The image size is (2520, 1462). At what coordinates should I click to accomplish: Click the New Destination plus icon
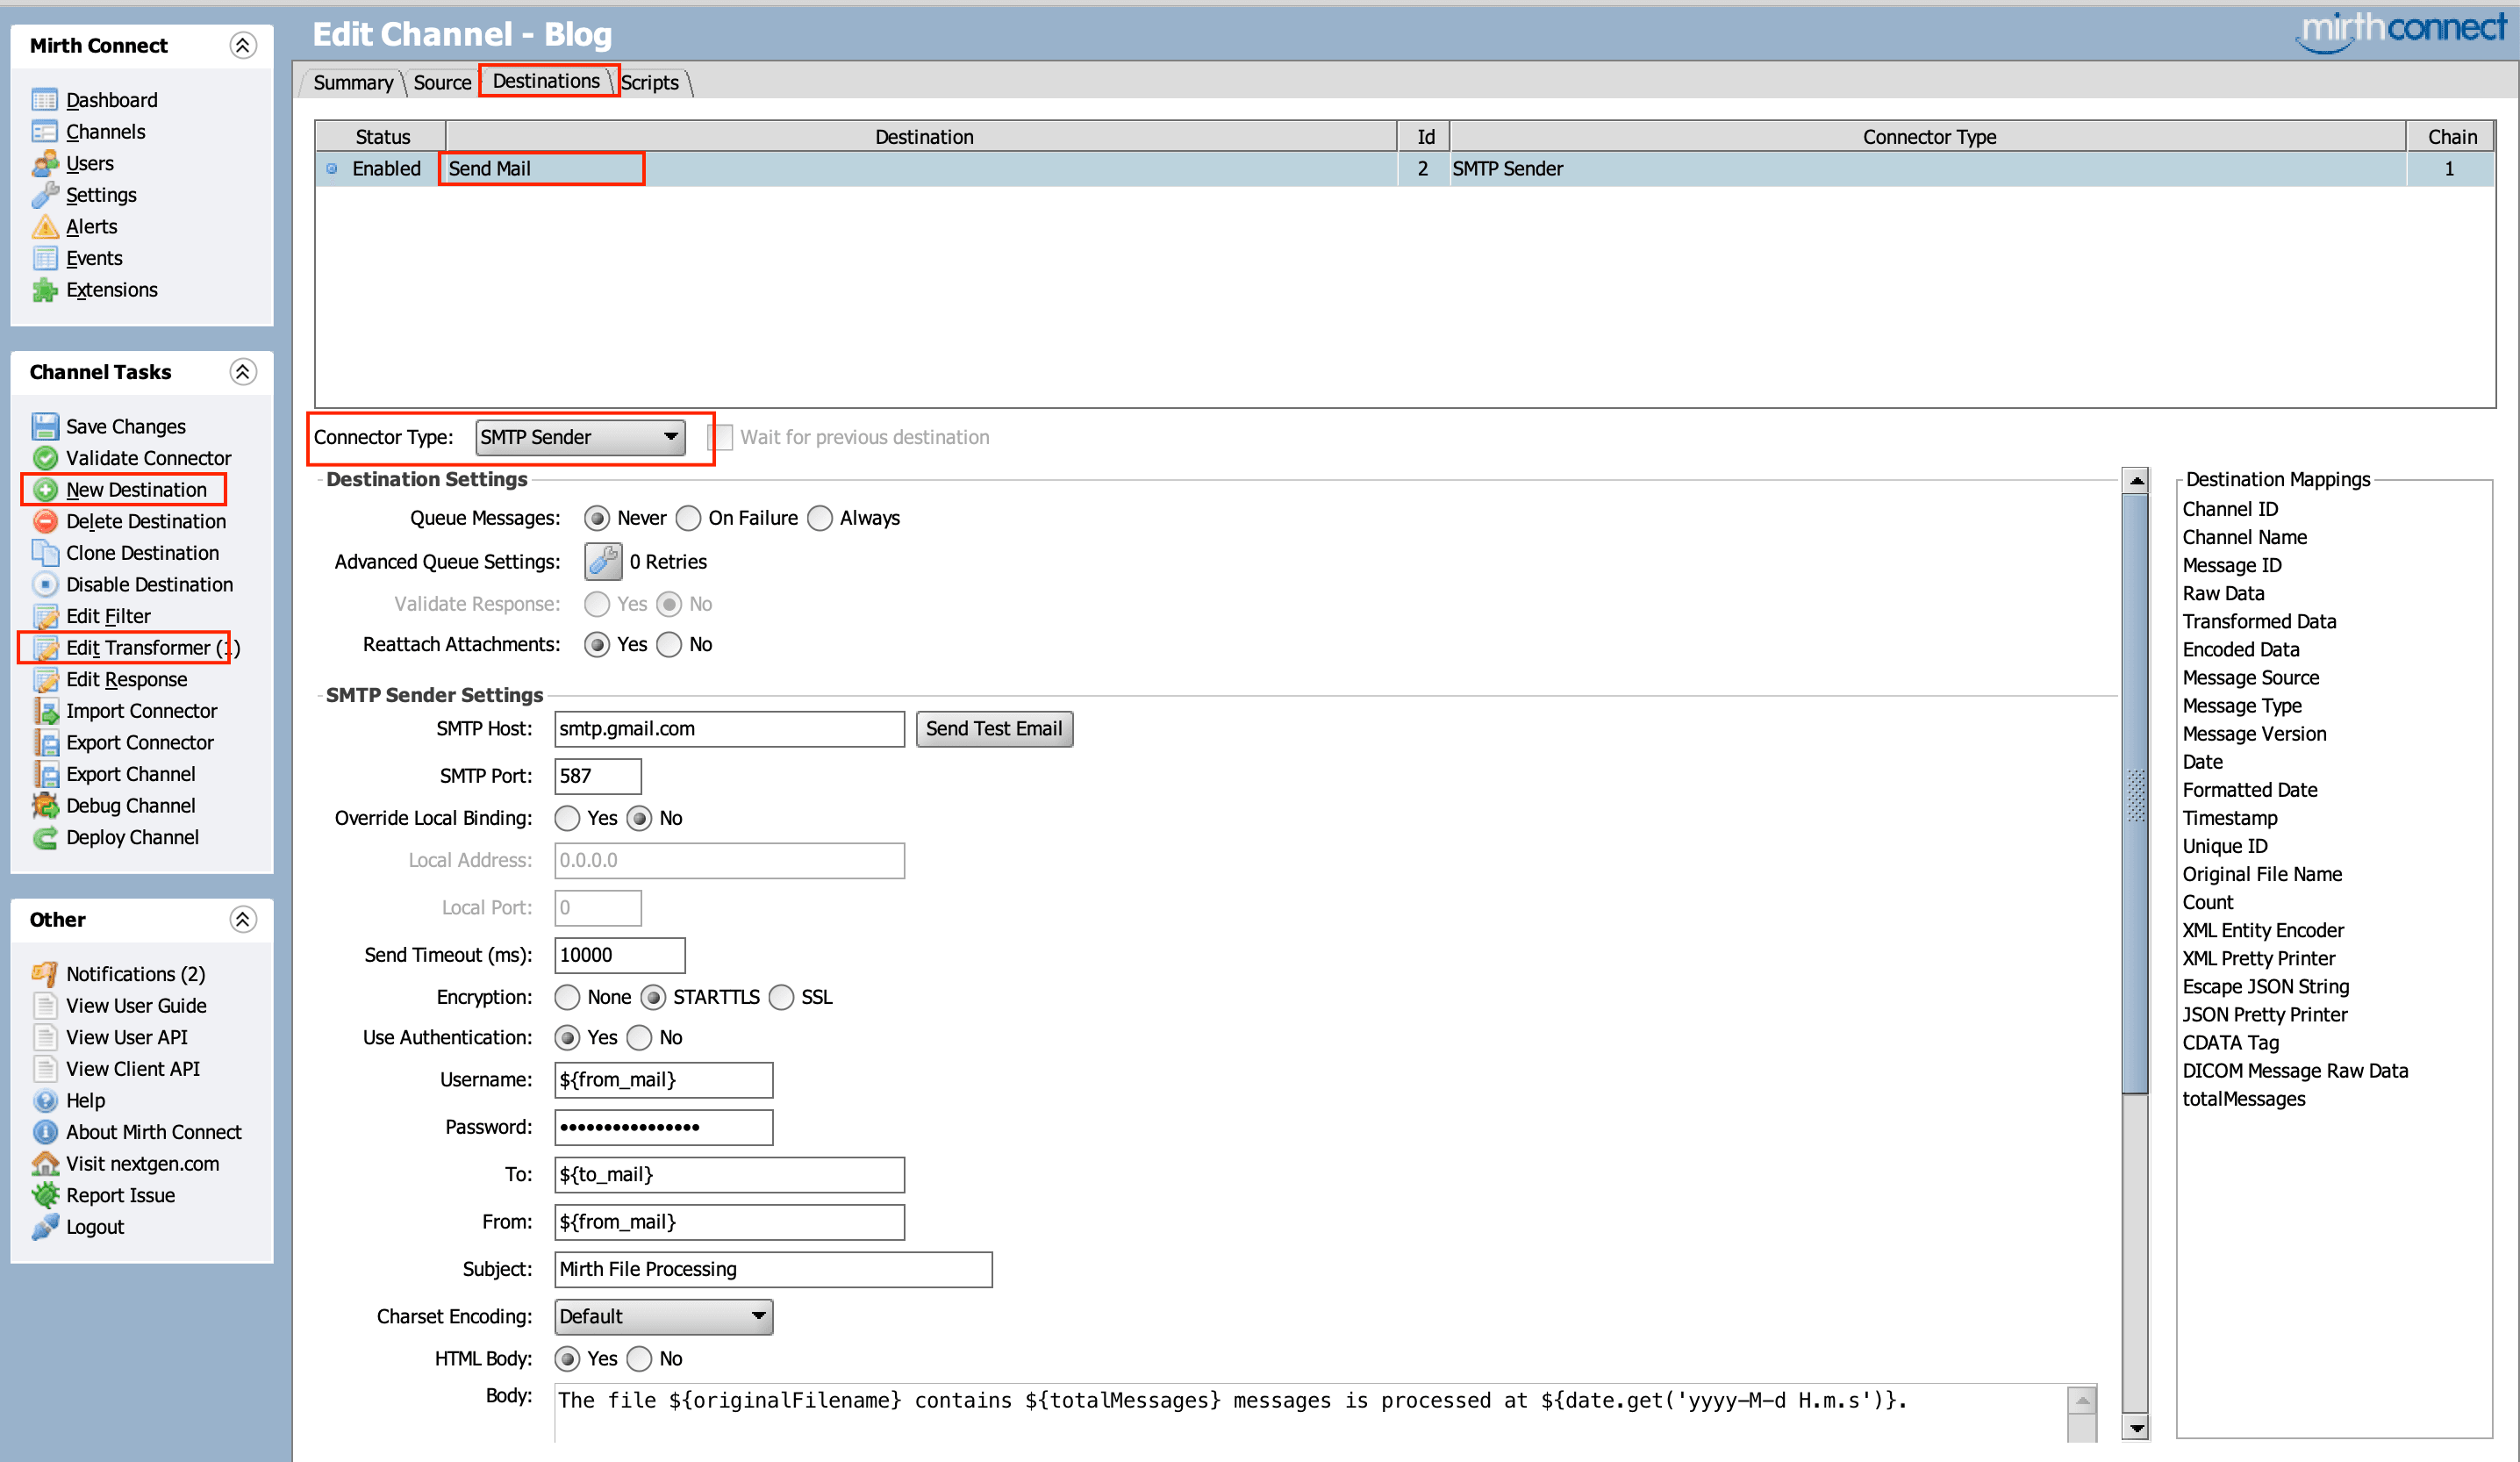(x=45, y=490)
